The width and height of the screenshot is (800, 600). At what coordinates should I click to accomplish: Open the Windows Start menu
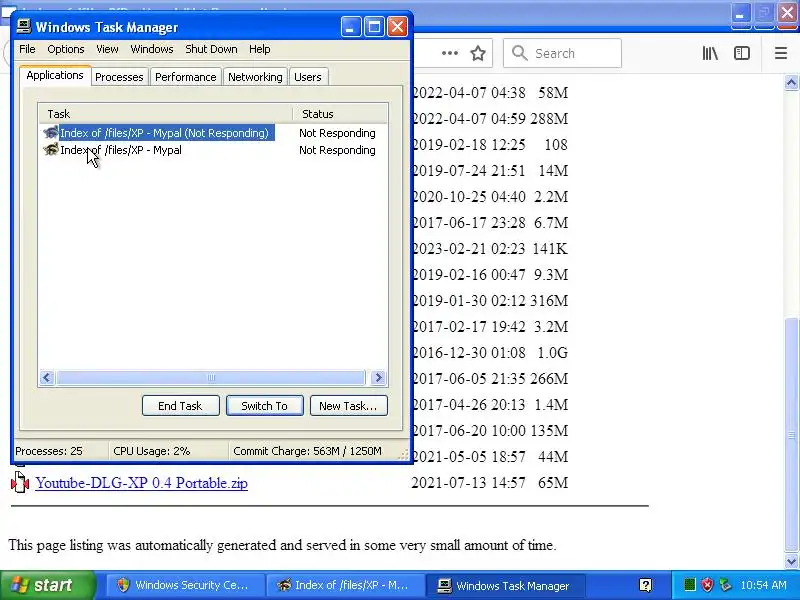[48, 585]
